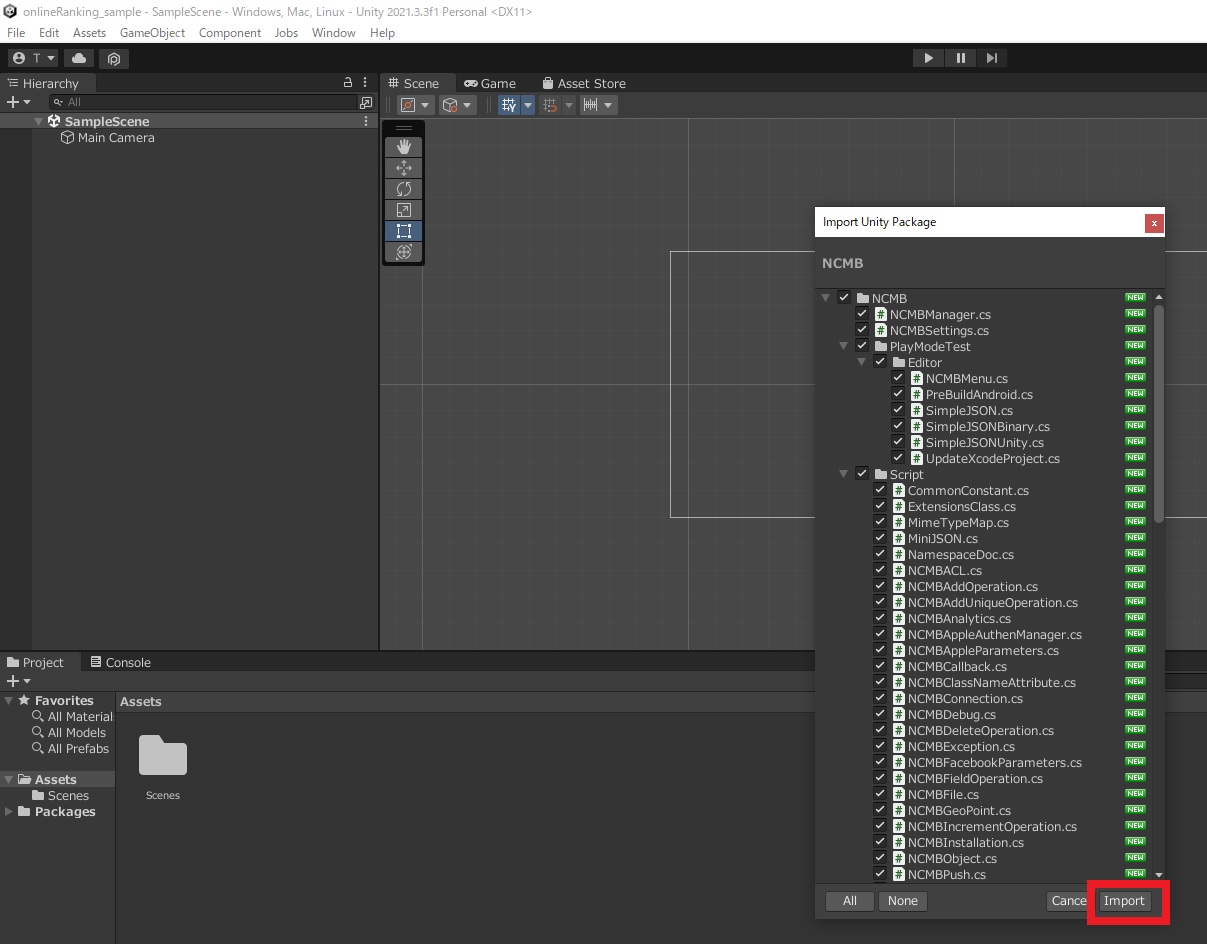This screenshot has width=1207, height=944.
Task: Uncheck NCMBManager.cs in the import list
Action: (x=862, y=314)
